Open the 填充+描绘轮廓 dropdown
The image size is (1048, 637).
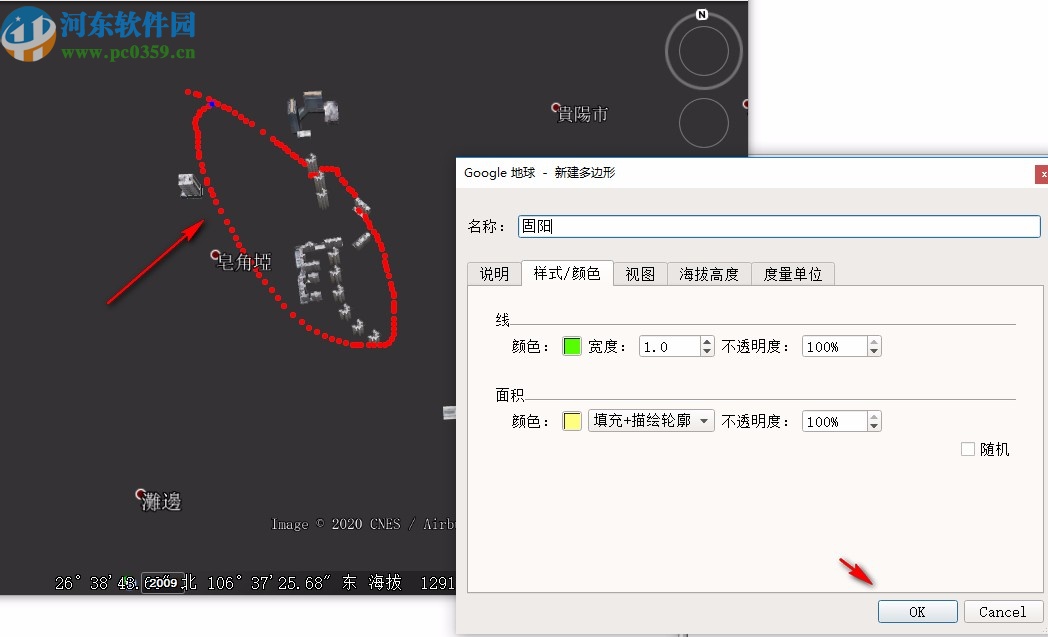[705, 421]
